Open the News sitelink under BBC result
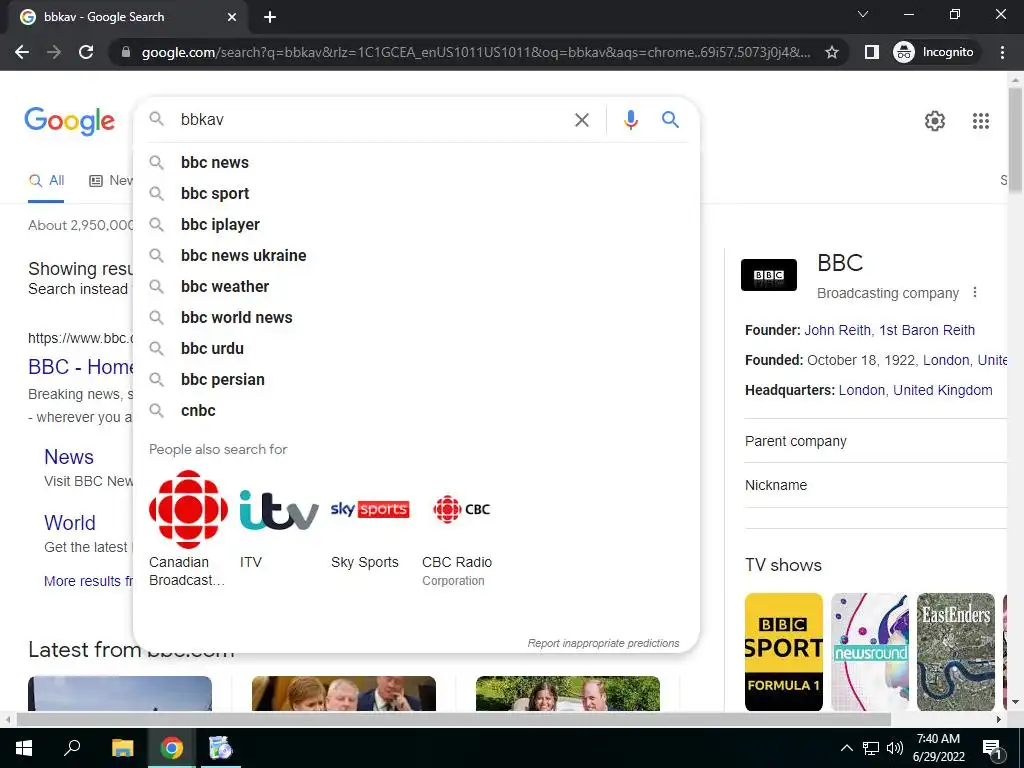 (69, 456)
